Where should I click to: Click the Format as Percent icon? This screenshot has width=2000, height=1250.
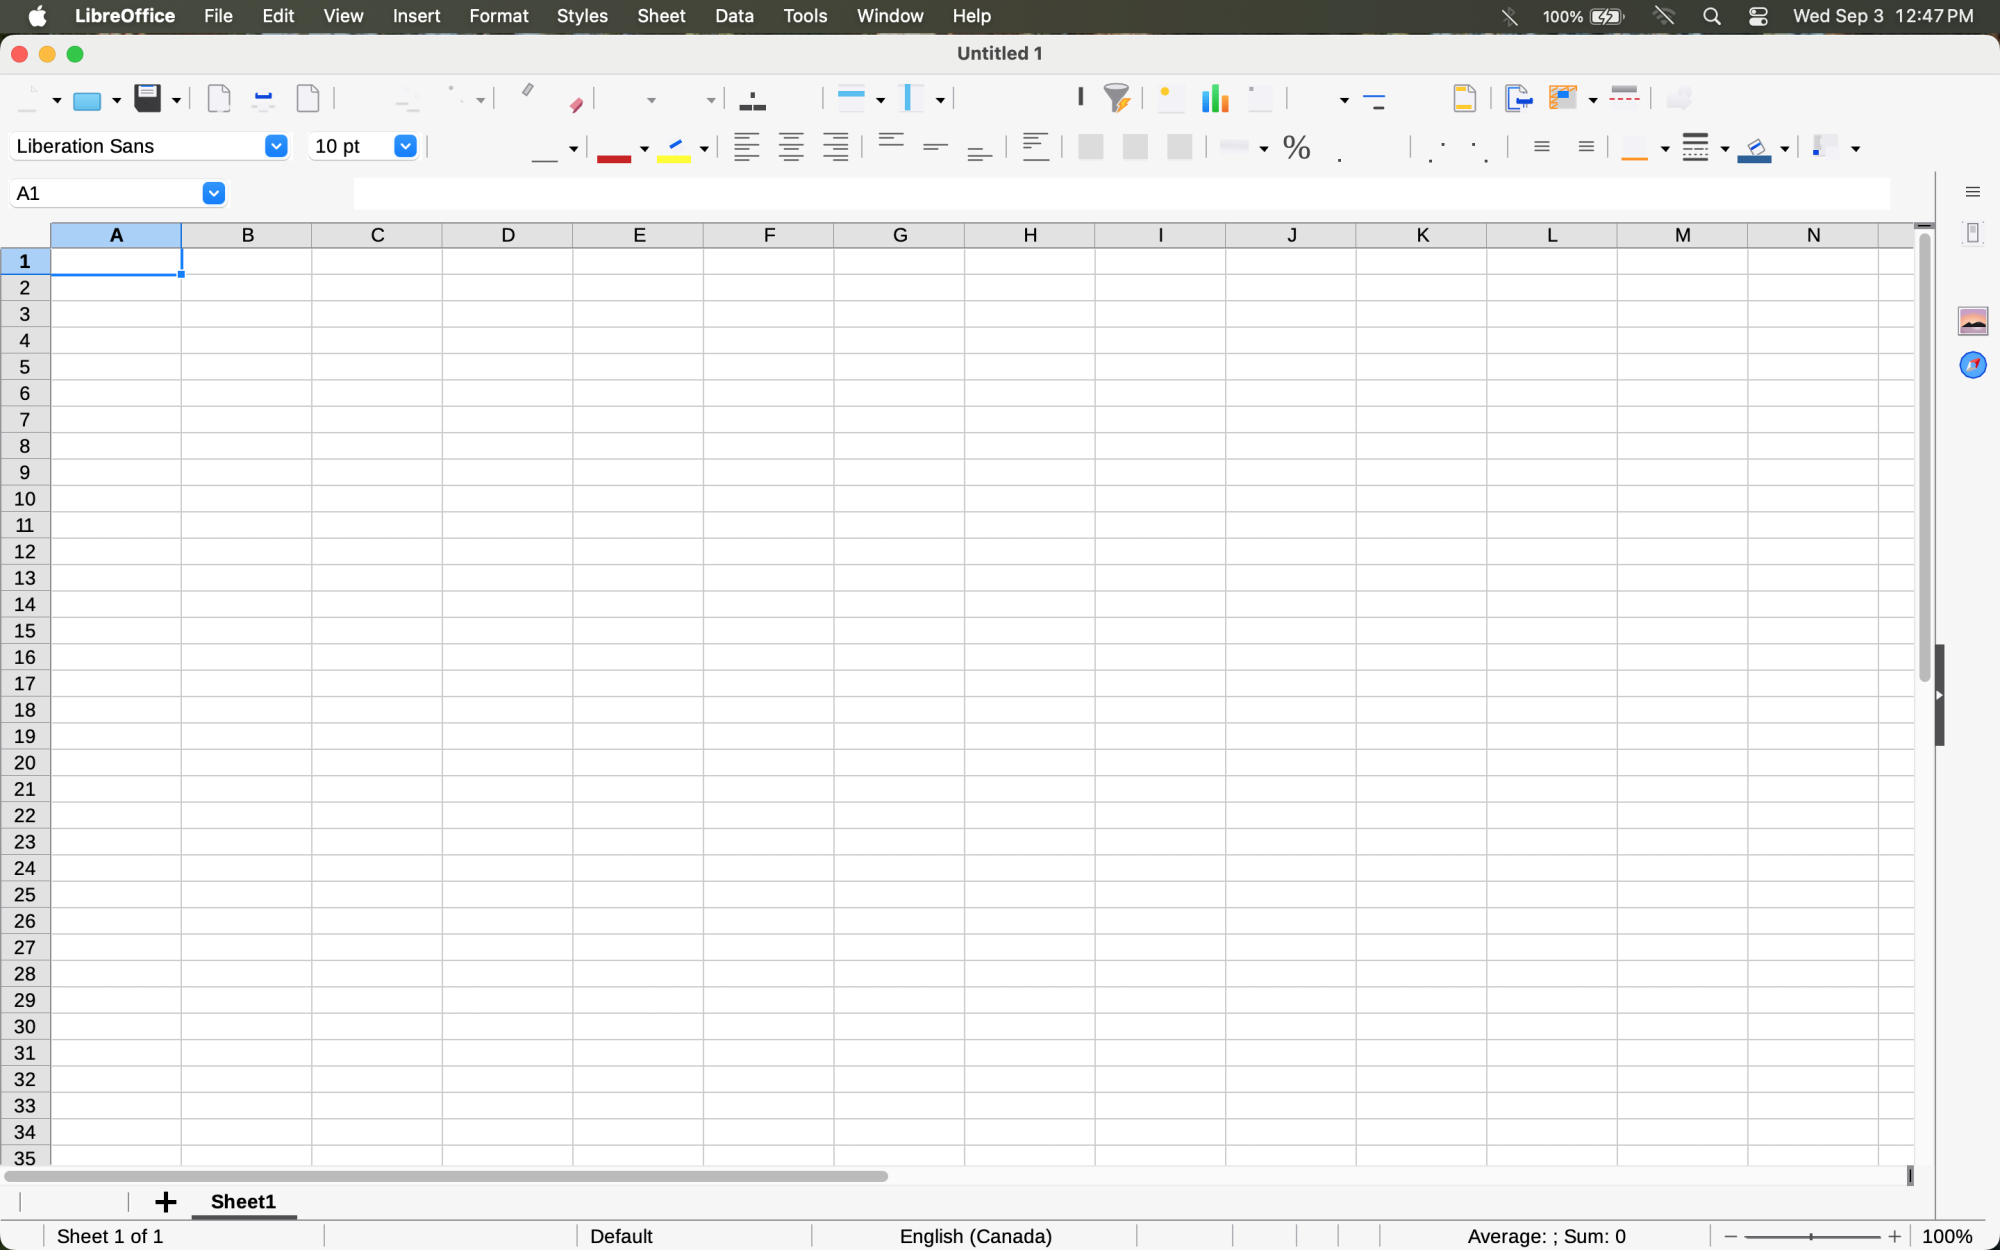(1297, 148)
